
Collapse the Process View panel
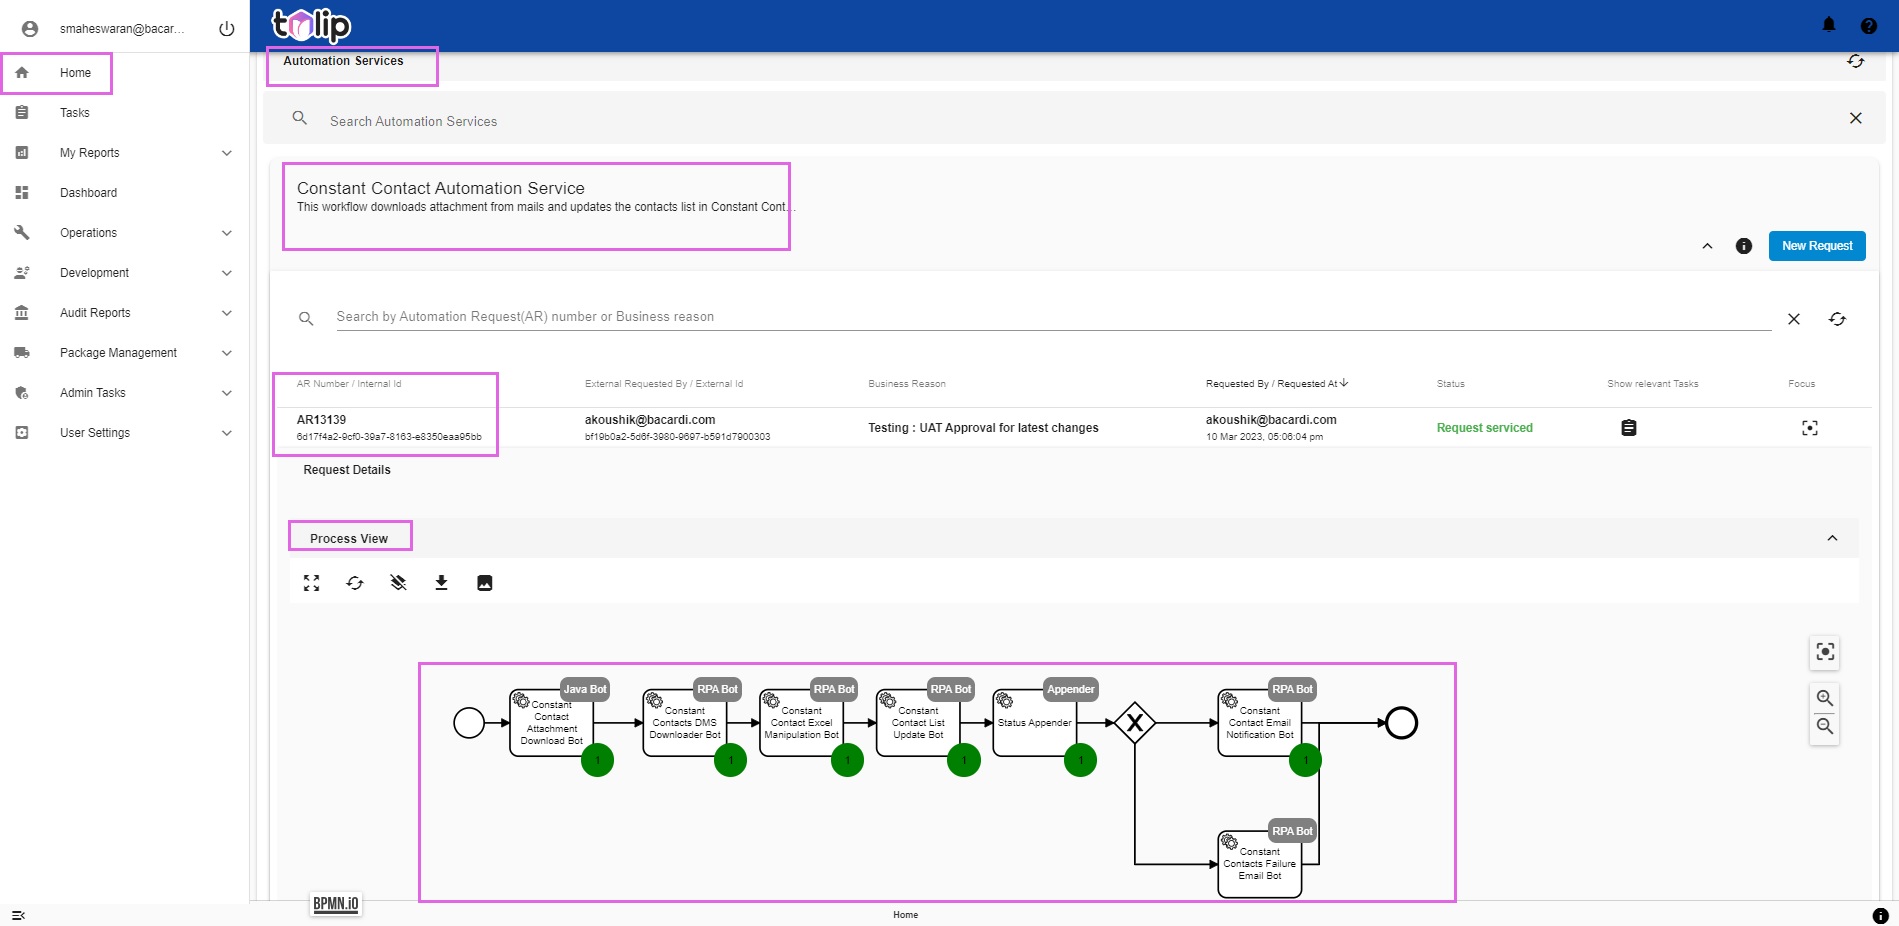pos(1832,538)
